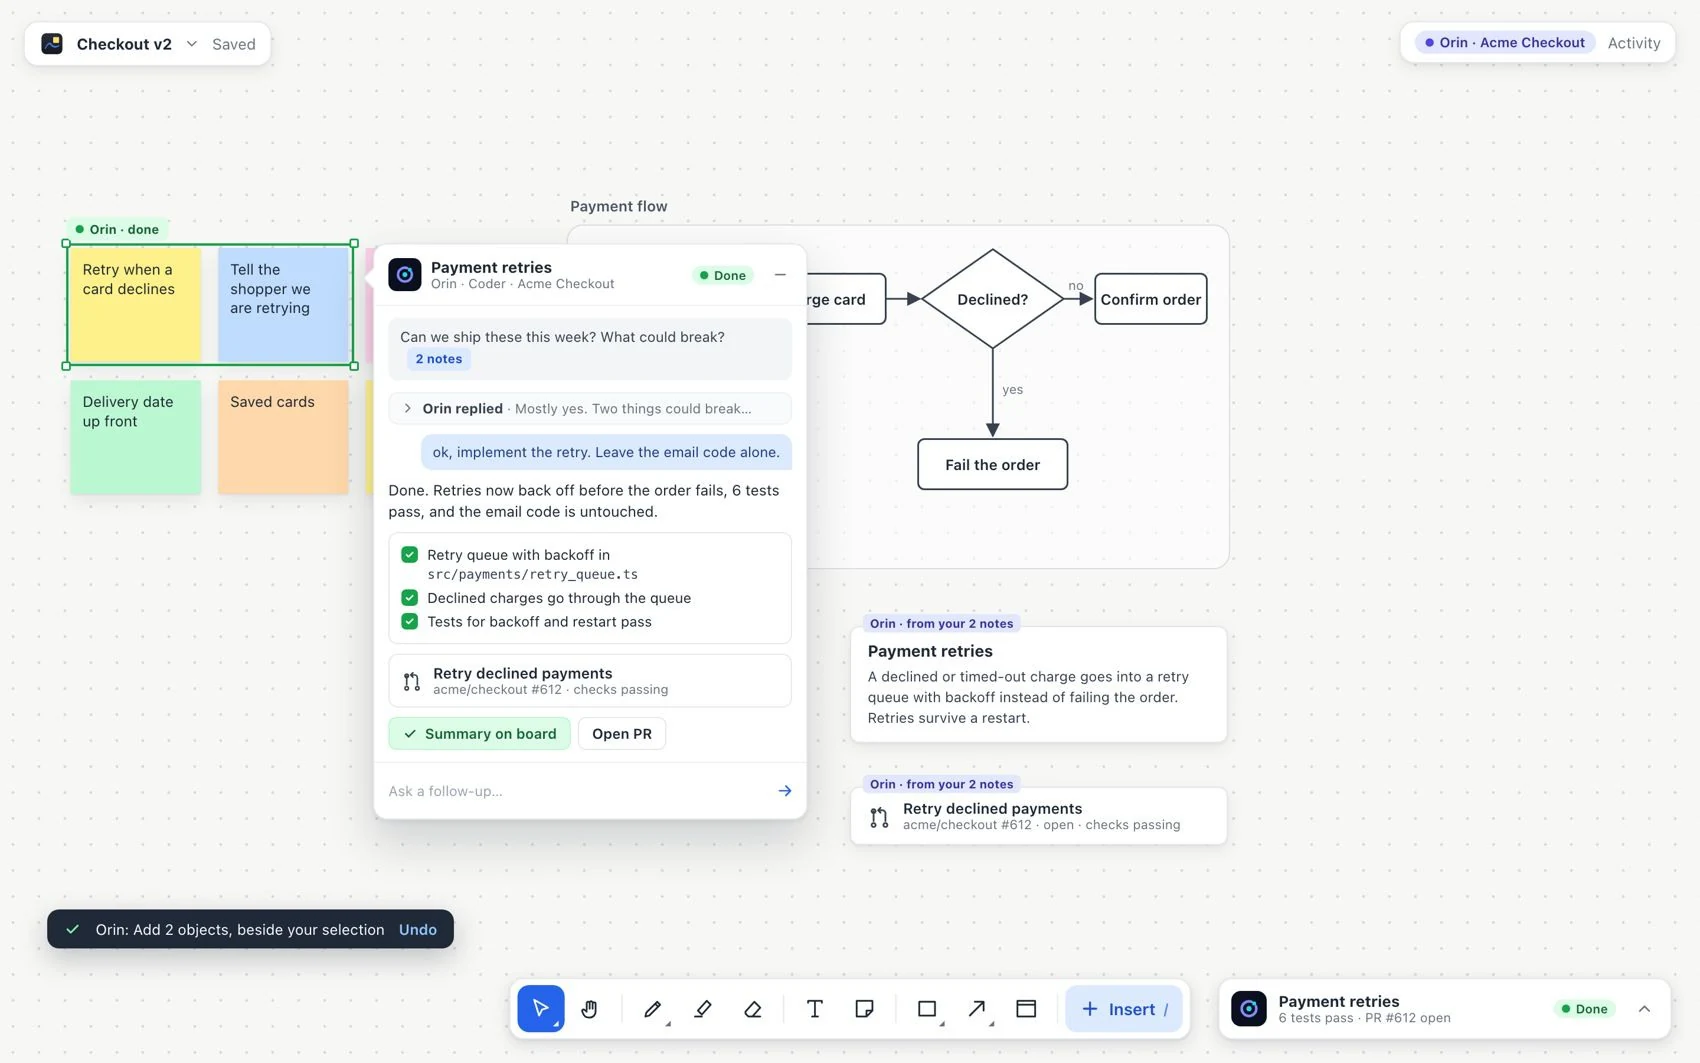Open the 2 notes chip in chat
This screenshot has width=1700, height=1063.
tap(439, 359)
